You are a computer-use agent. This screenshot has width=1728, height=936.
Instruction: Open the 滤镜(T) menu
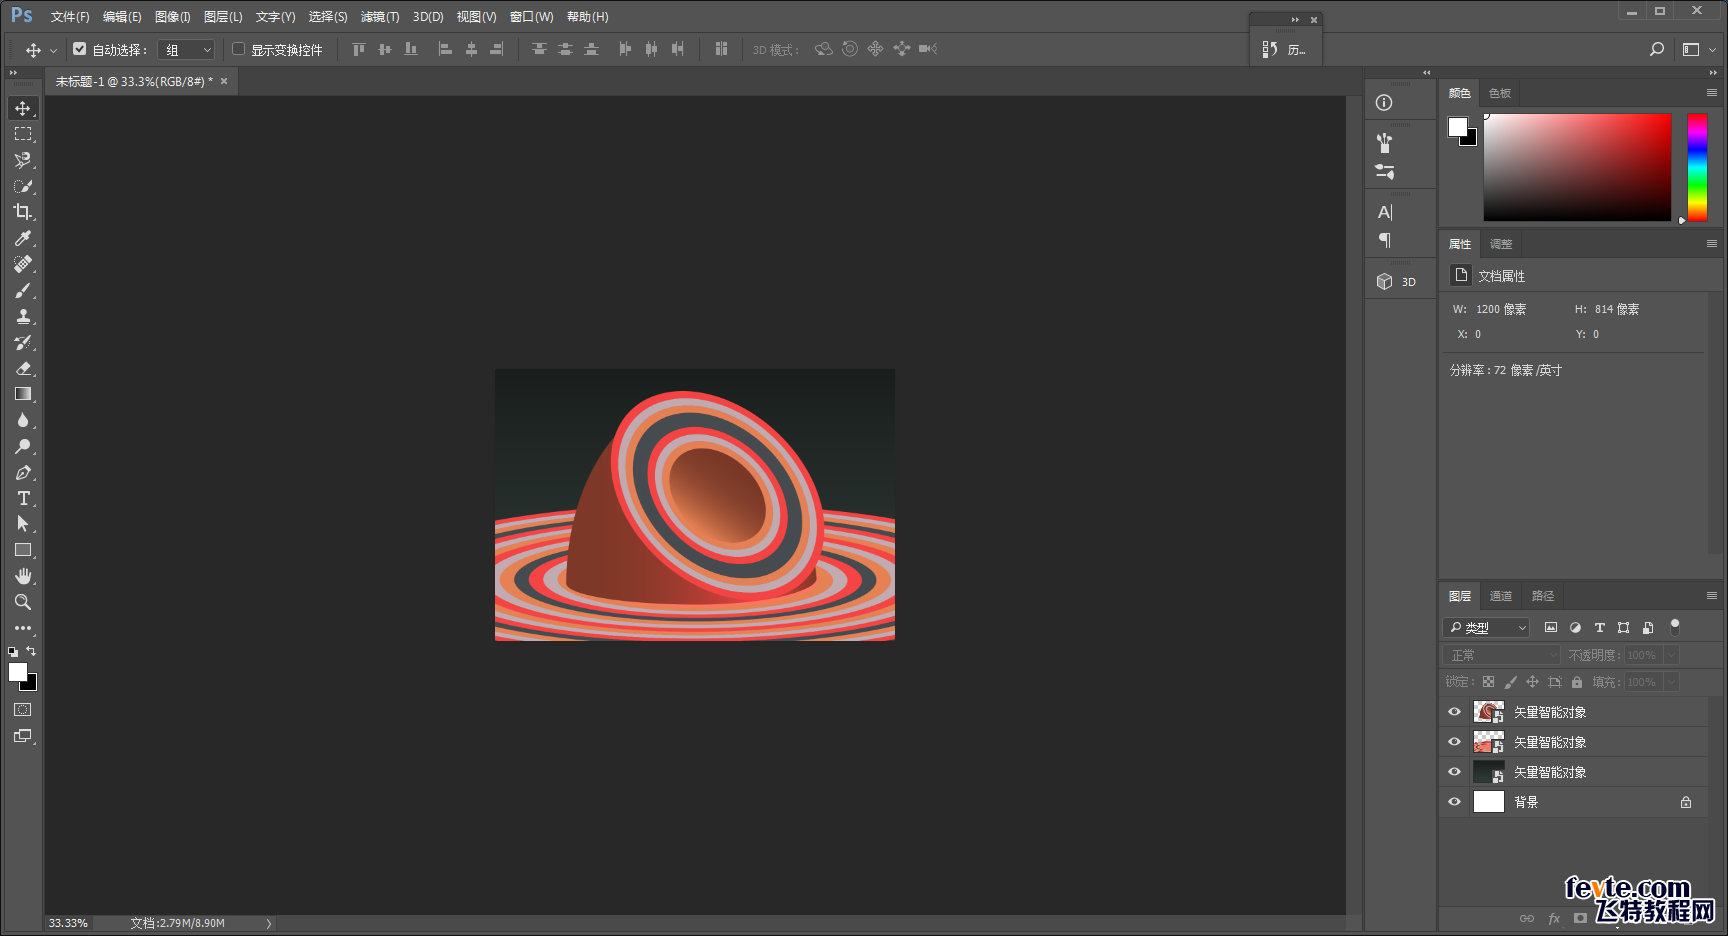coord(380,17)
